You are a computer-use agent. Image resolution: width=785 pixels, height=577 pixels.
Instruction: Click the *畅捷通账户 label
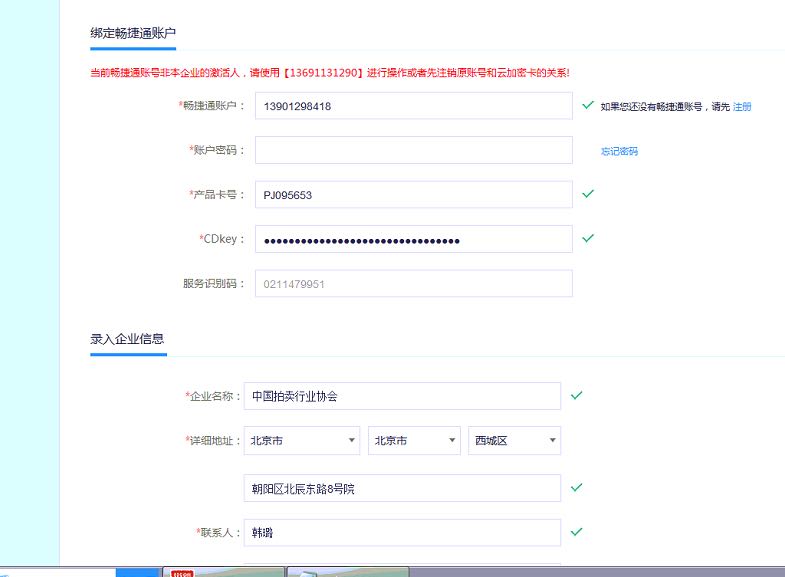[x=211, y=106]
